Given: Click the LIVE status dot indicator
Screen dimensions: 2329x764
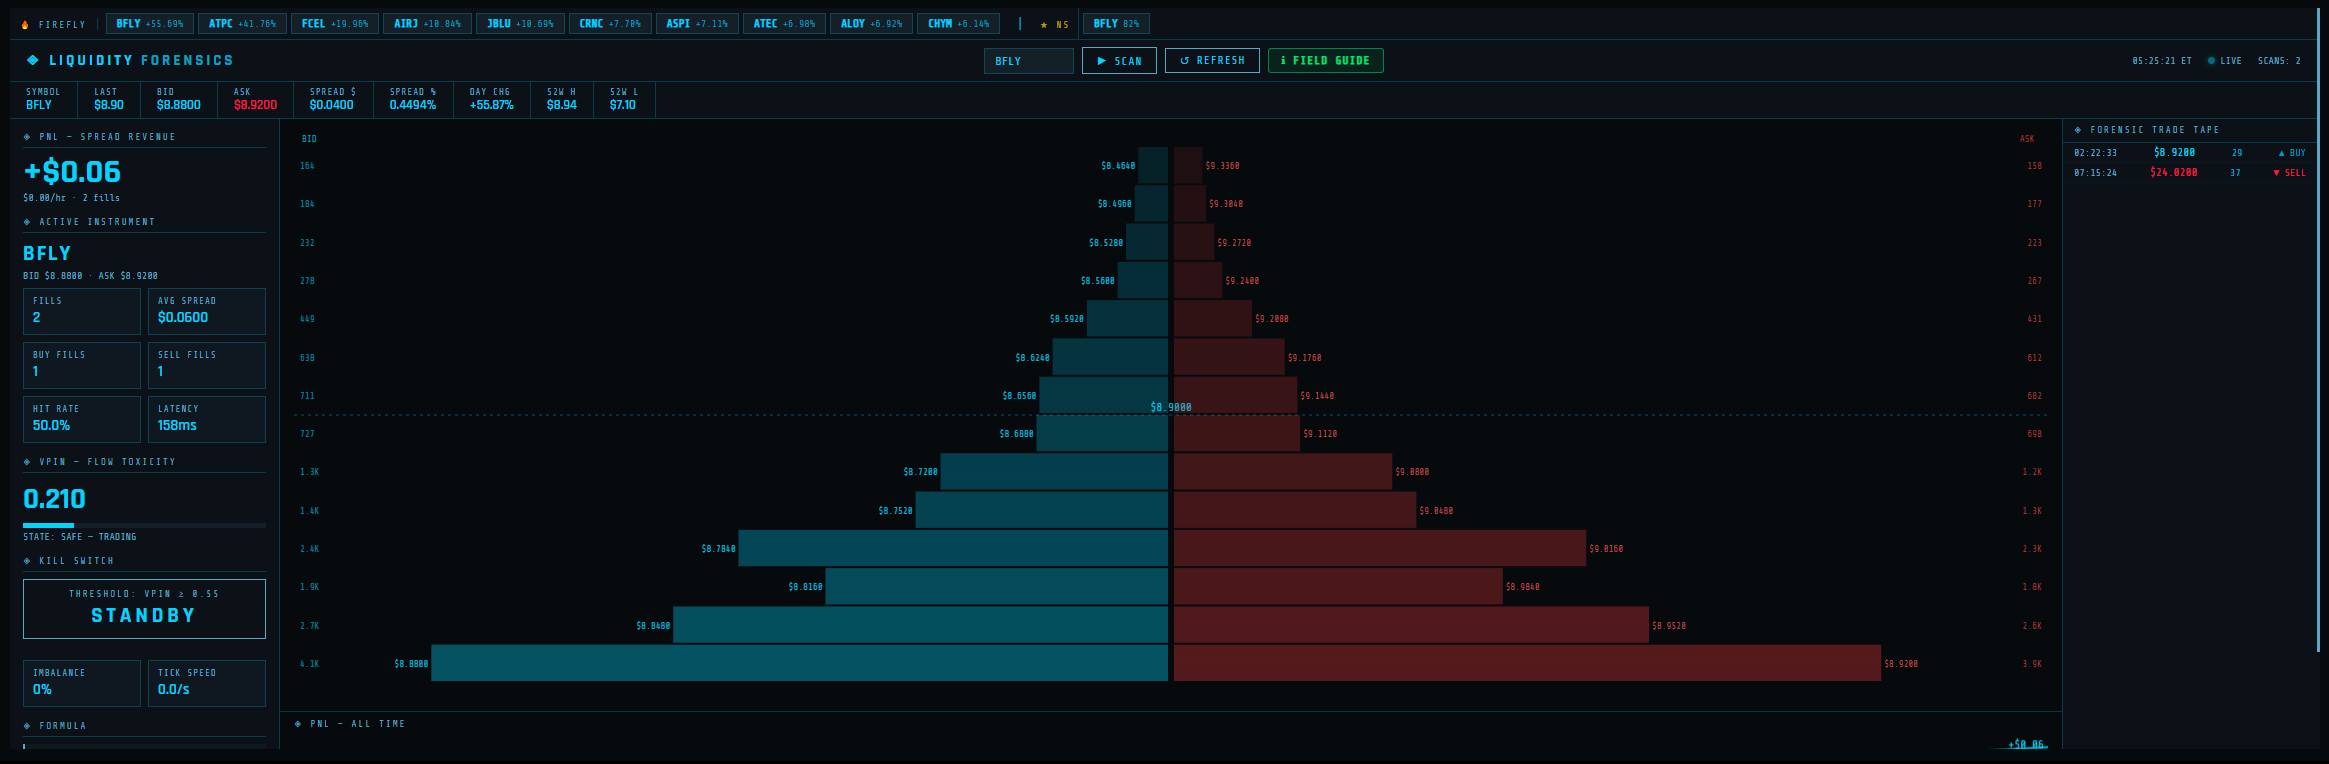Looking at the screenshot, I should (2211, 60).
